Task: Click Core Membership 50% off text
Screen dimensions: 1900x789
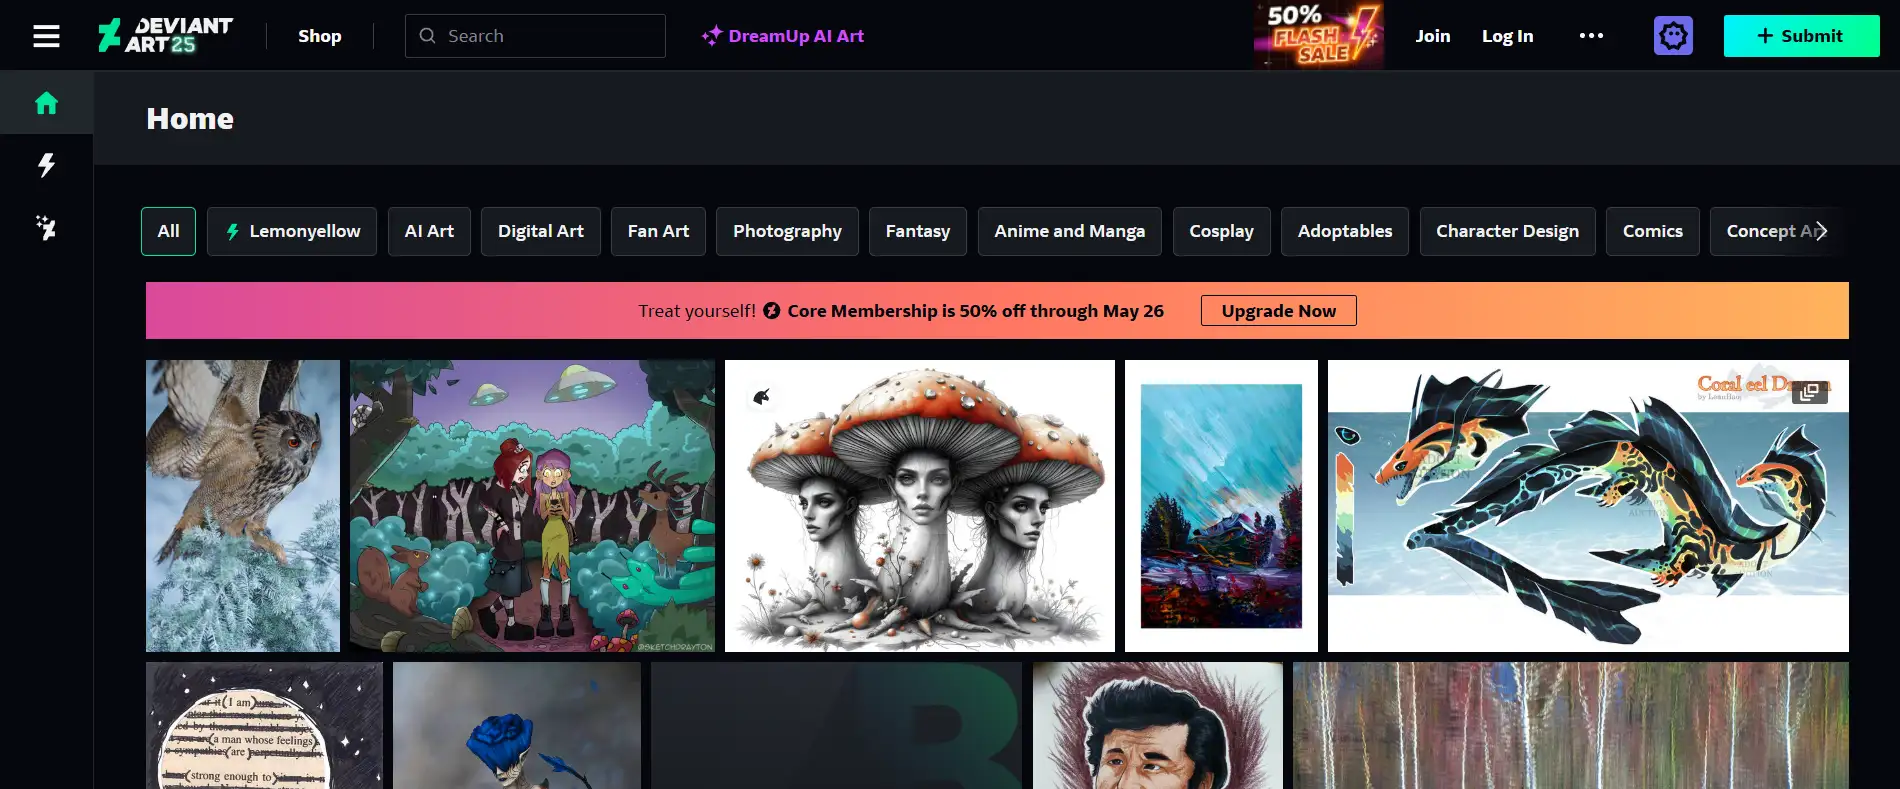Action: tap(975, 311)
